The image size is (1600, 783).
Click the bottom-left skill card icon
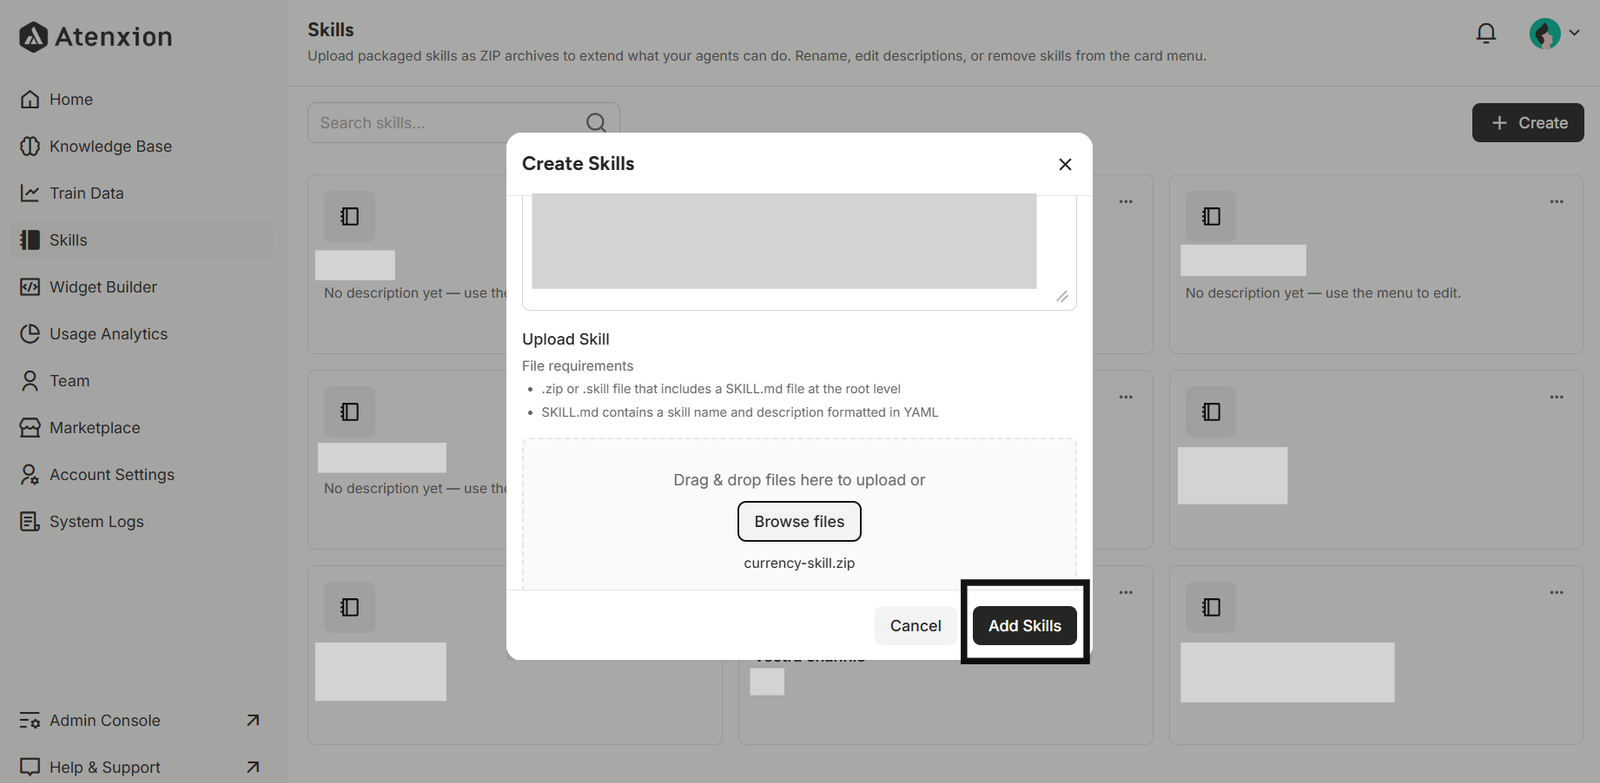pyautogui.click(x=349, y=607)
